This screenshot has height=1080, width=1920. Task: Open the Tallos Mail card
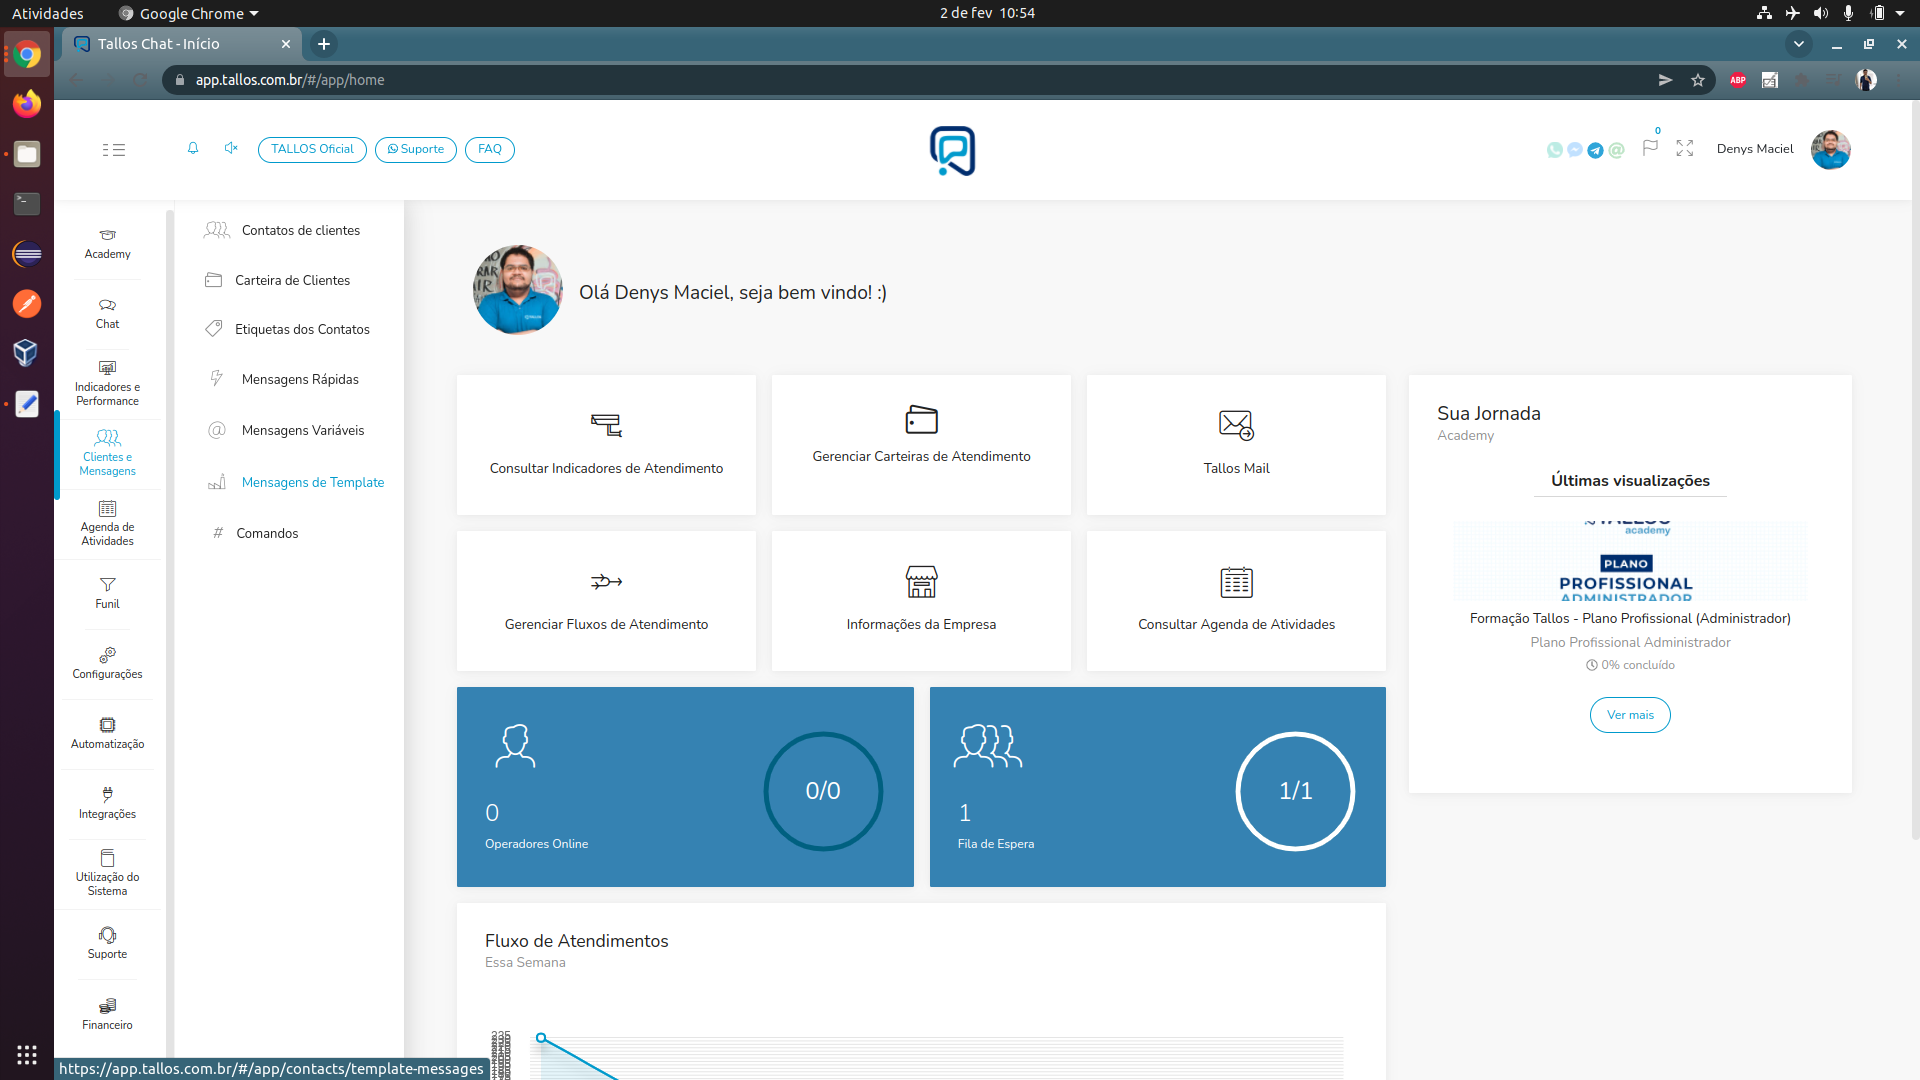1236,445
